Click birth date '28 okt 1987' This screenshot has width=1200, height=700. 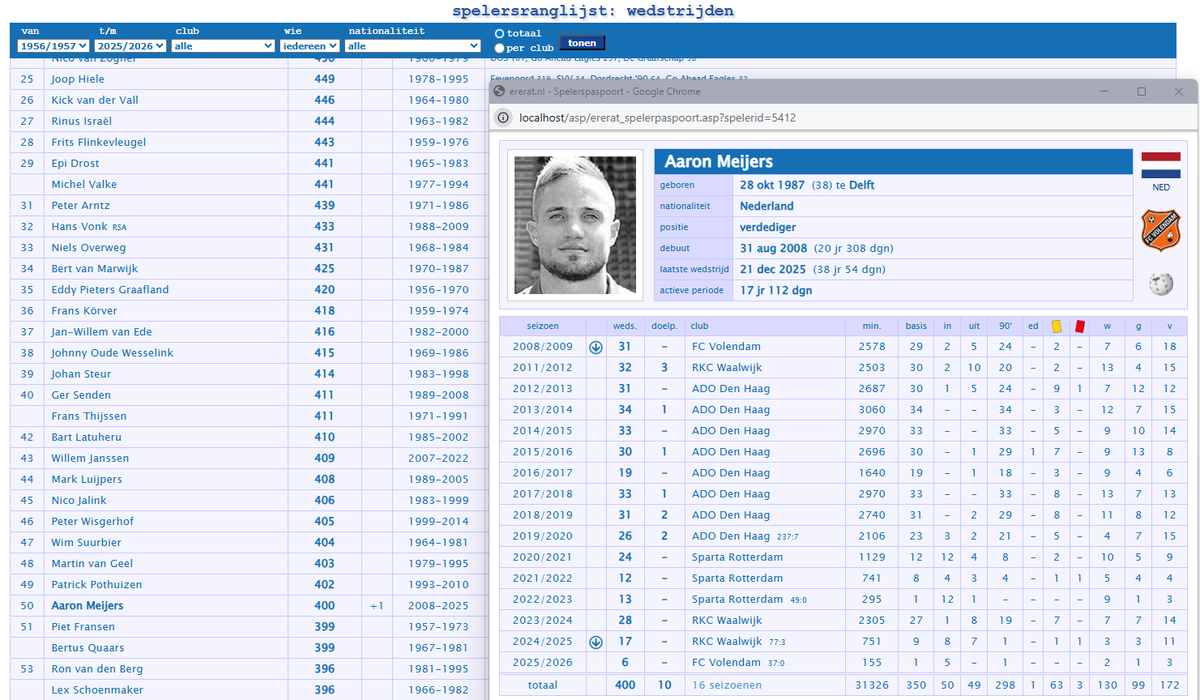773,185
